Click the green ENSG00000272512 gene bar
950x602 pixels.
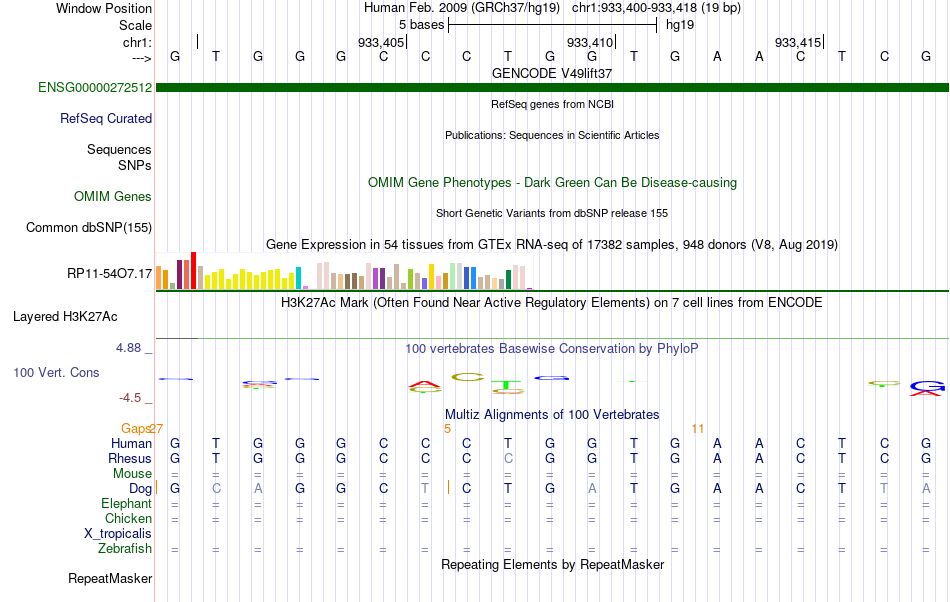click(552, 87)
